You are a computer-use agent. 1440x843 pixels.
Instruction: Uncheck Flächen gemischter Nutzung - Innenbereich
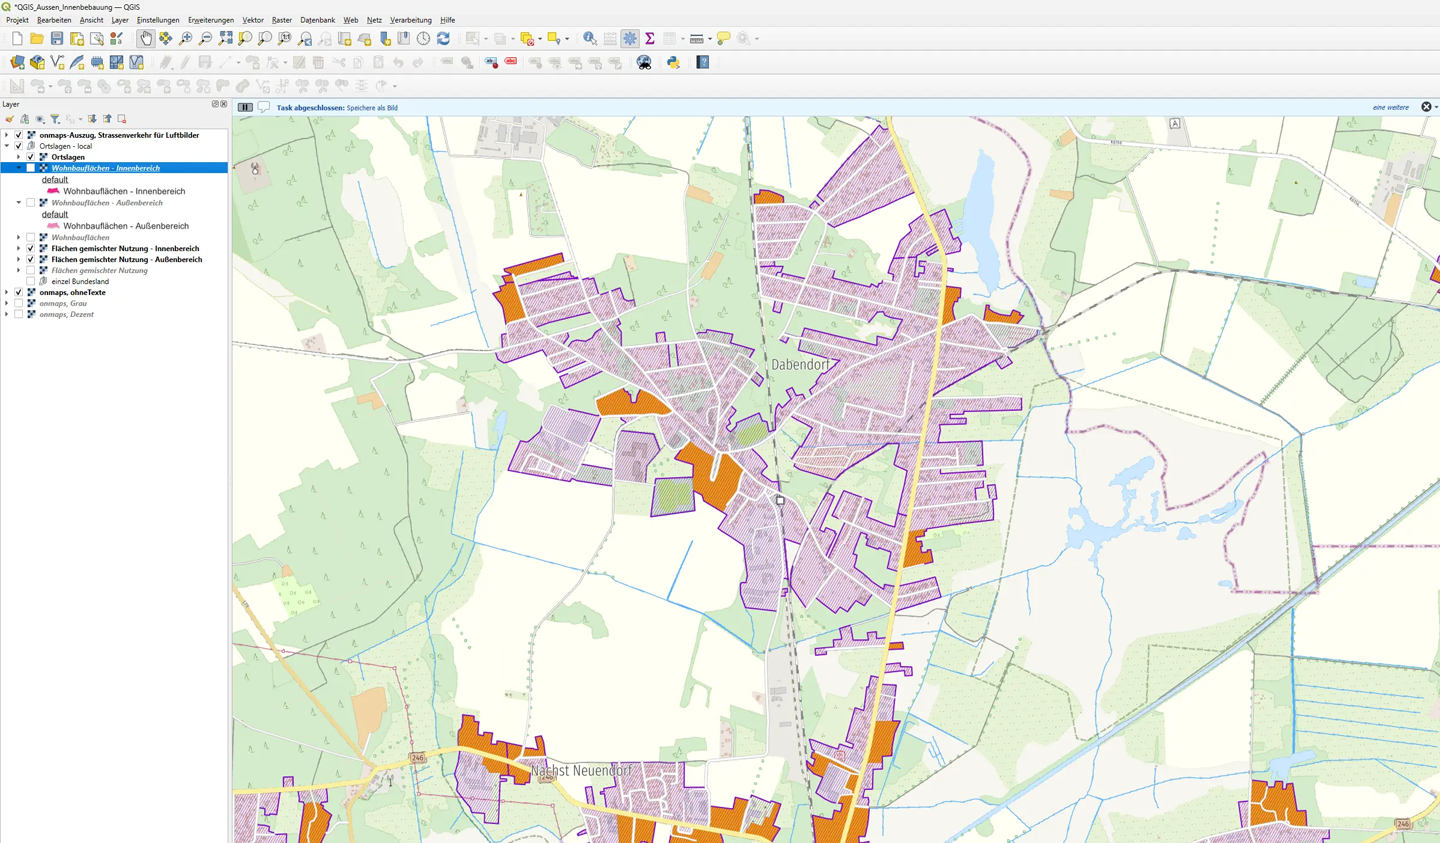pos(30,248)
